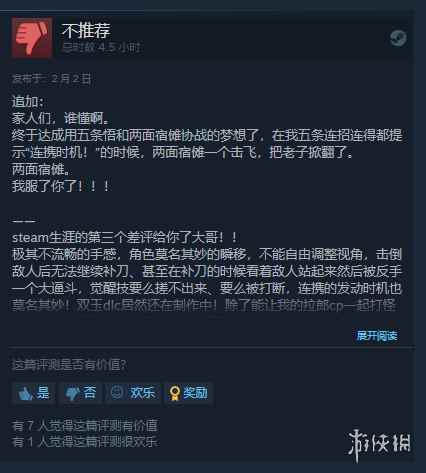Click the 发布于 2月2日 post date
Viewport: 426px width, 473px height.
51,79
